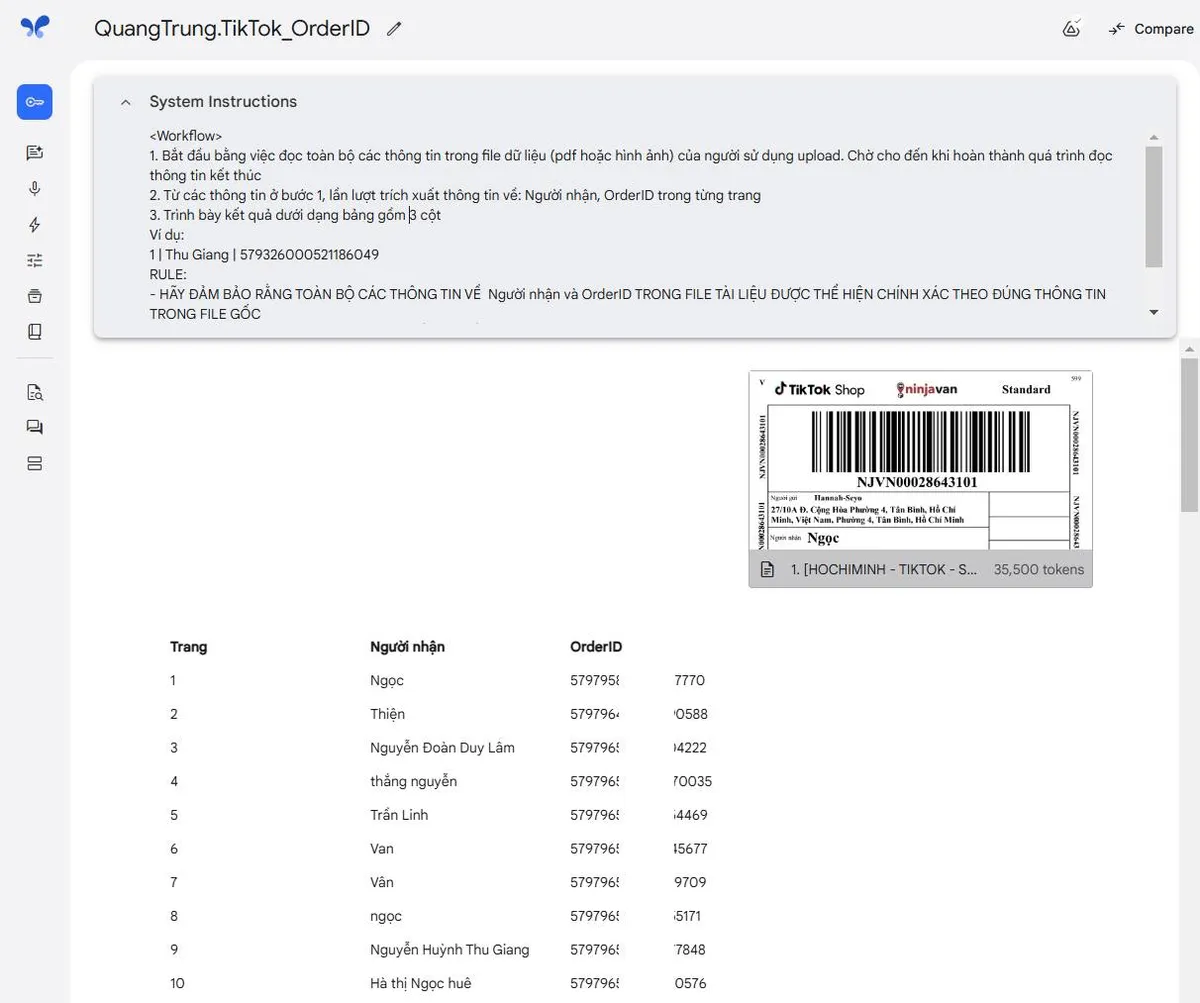Image resolution: width=1200 pixels, height=1003 pixels.
Task: Open the document search icon in sidebar
Action: 35,392
